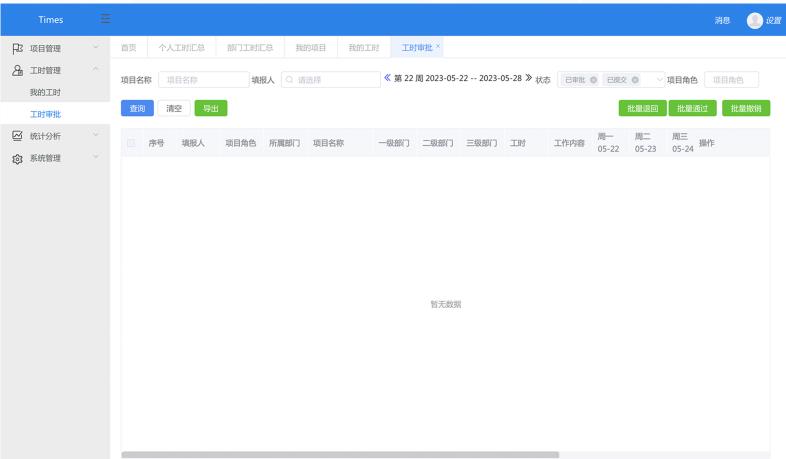
Task: Click the 项目管理 flag icon
Action: pyautogui.click(x=16, y=48)
